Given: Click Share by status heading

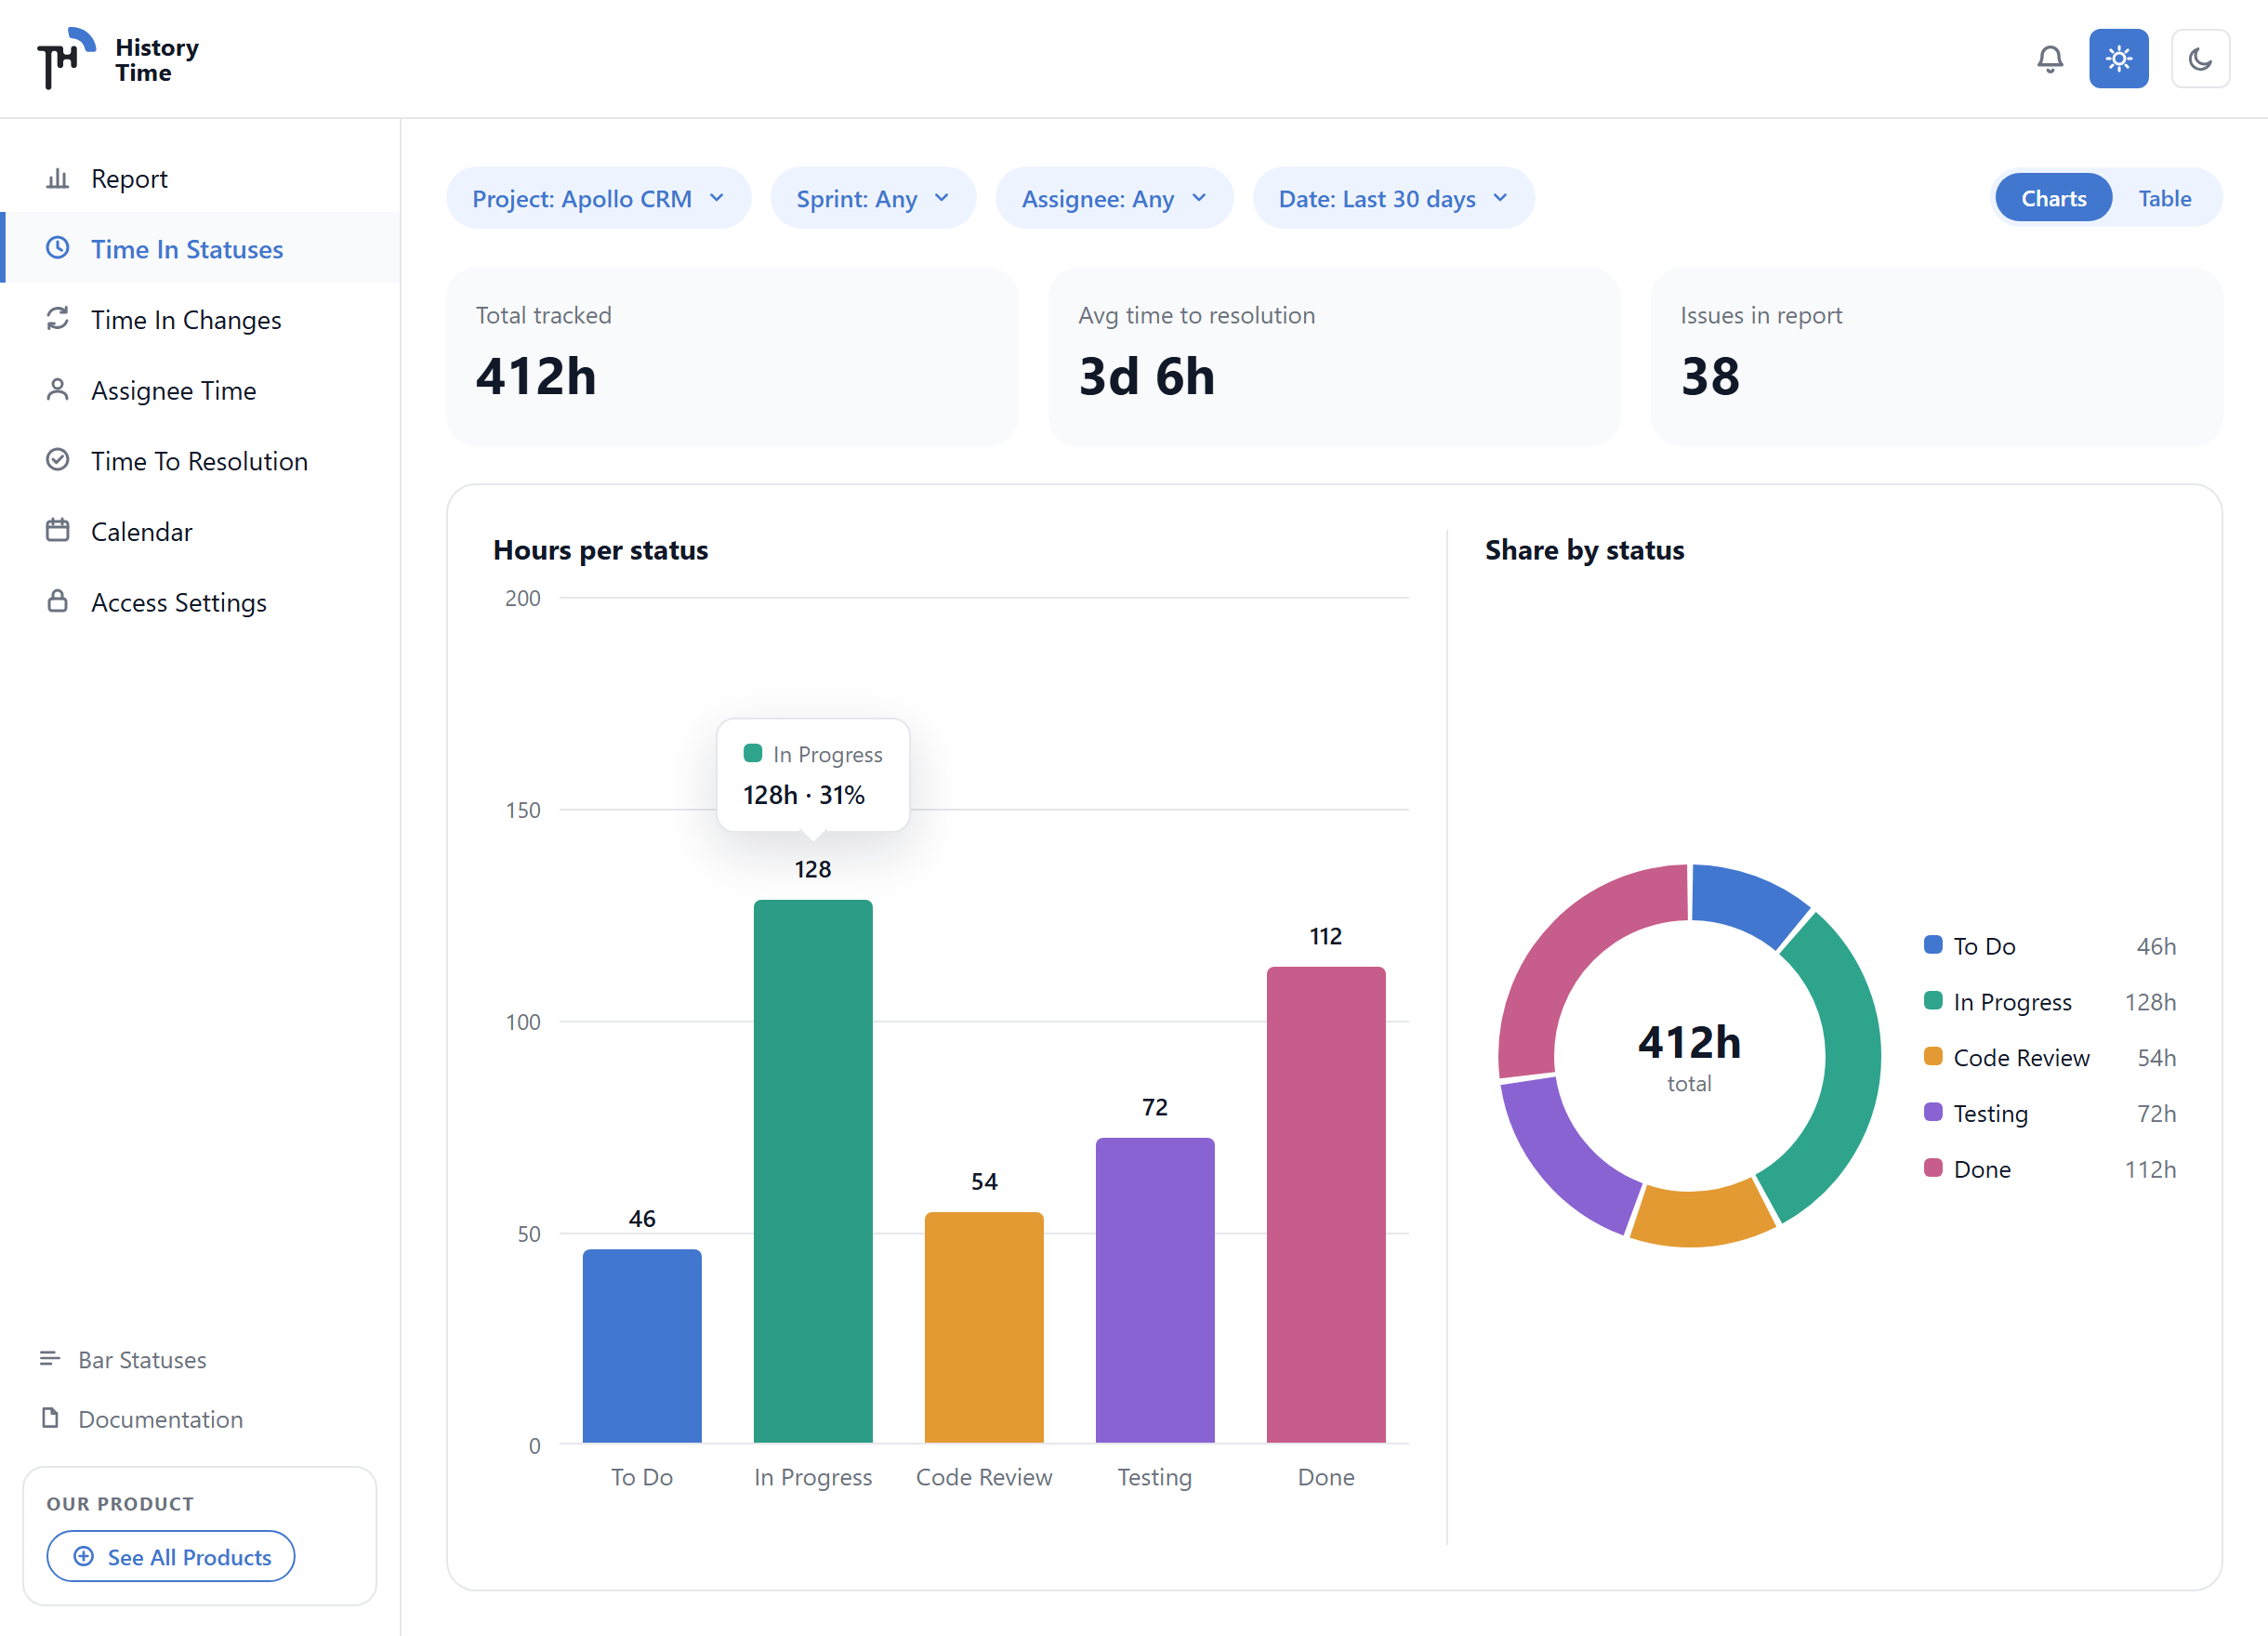Looking at the screenshot, I should pyautogui.click(x=1584, y=550).
